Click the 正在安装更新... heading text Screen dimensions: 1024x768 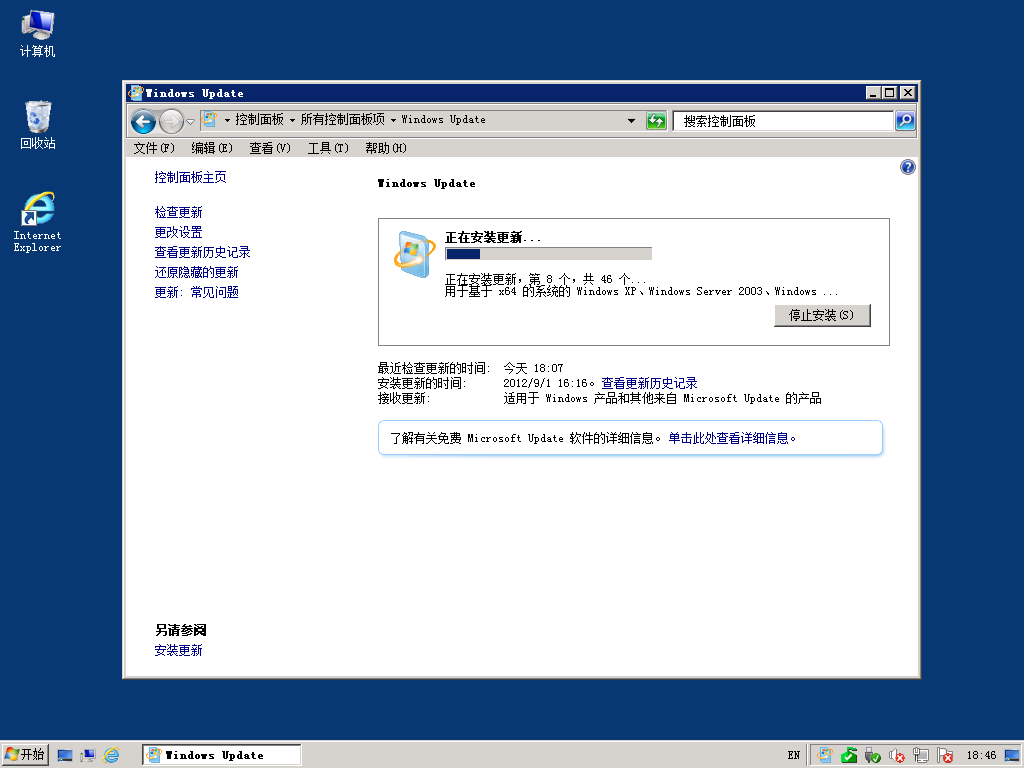tap(493, 238)
